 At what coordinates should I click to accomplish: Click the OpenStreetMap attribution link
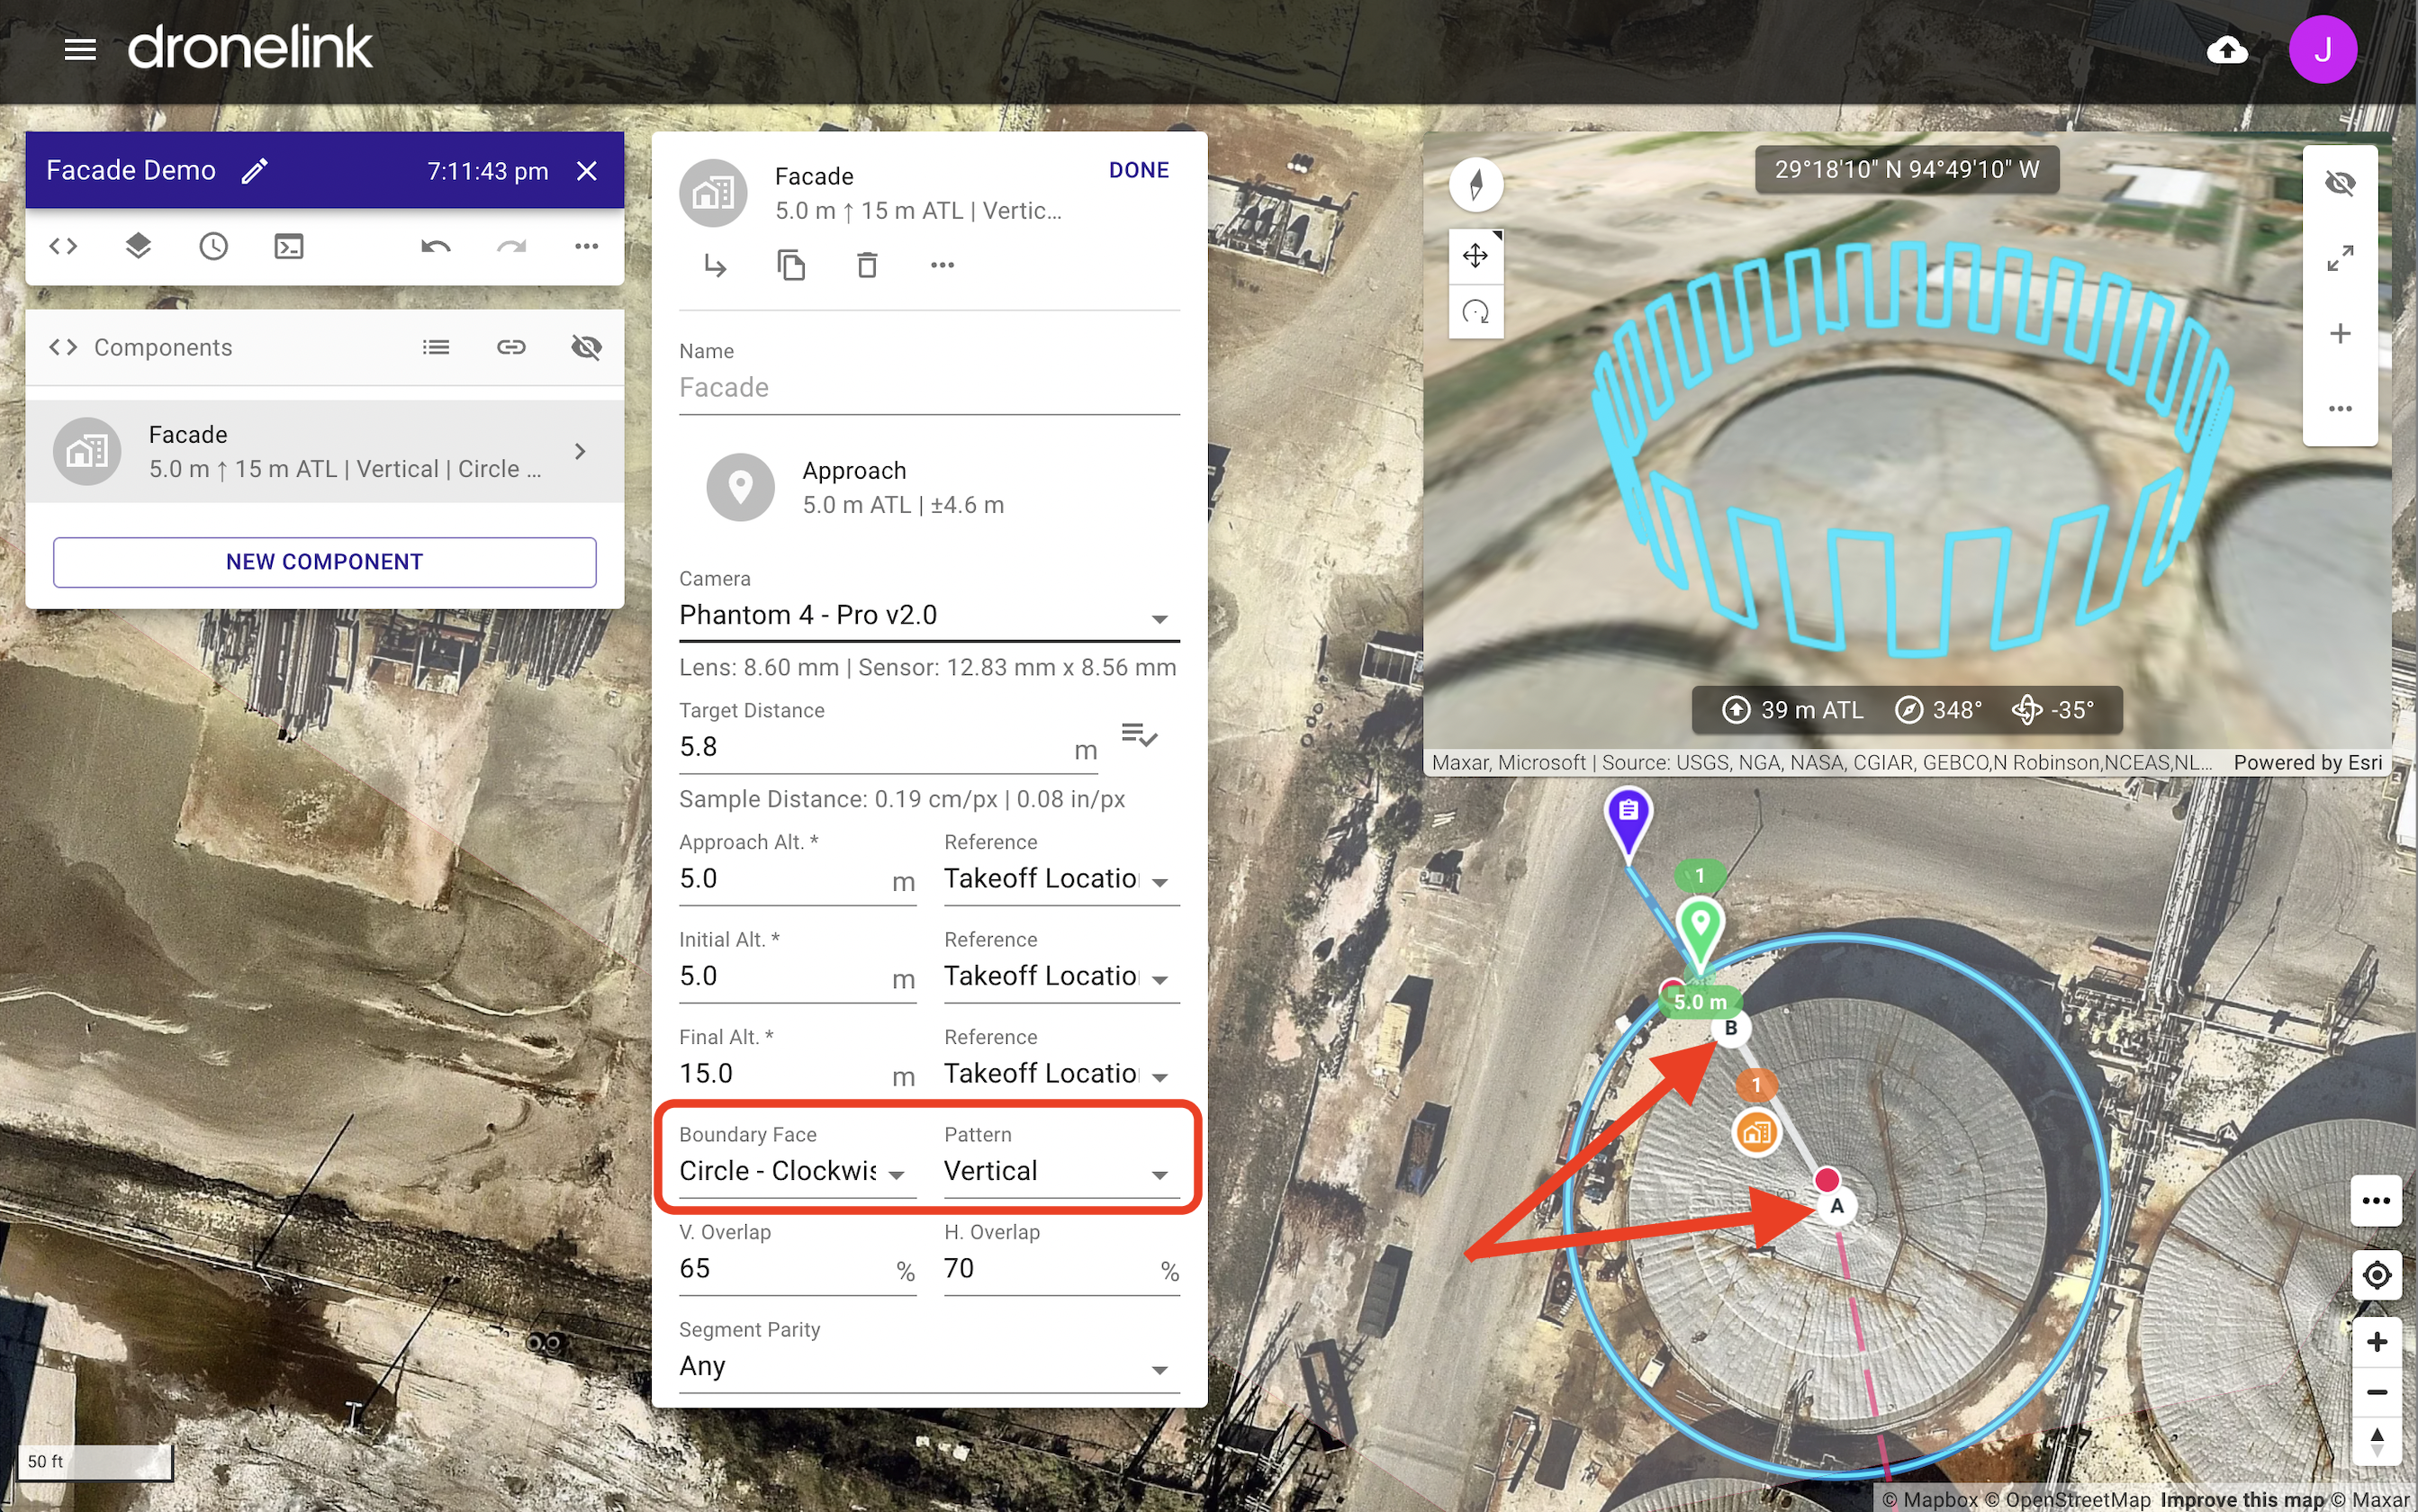point(2066,1499)
